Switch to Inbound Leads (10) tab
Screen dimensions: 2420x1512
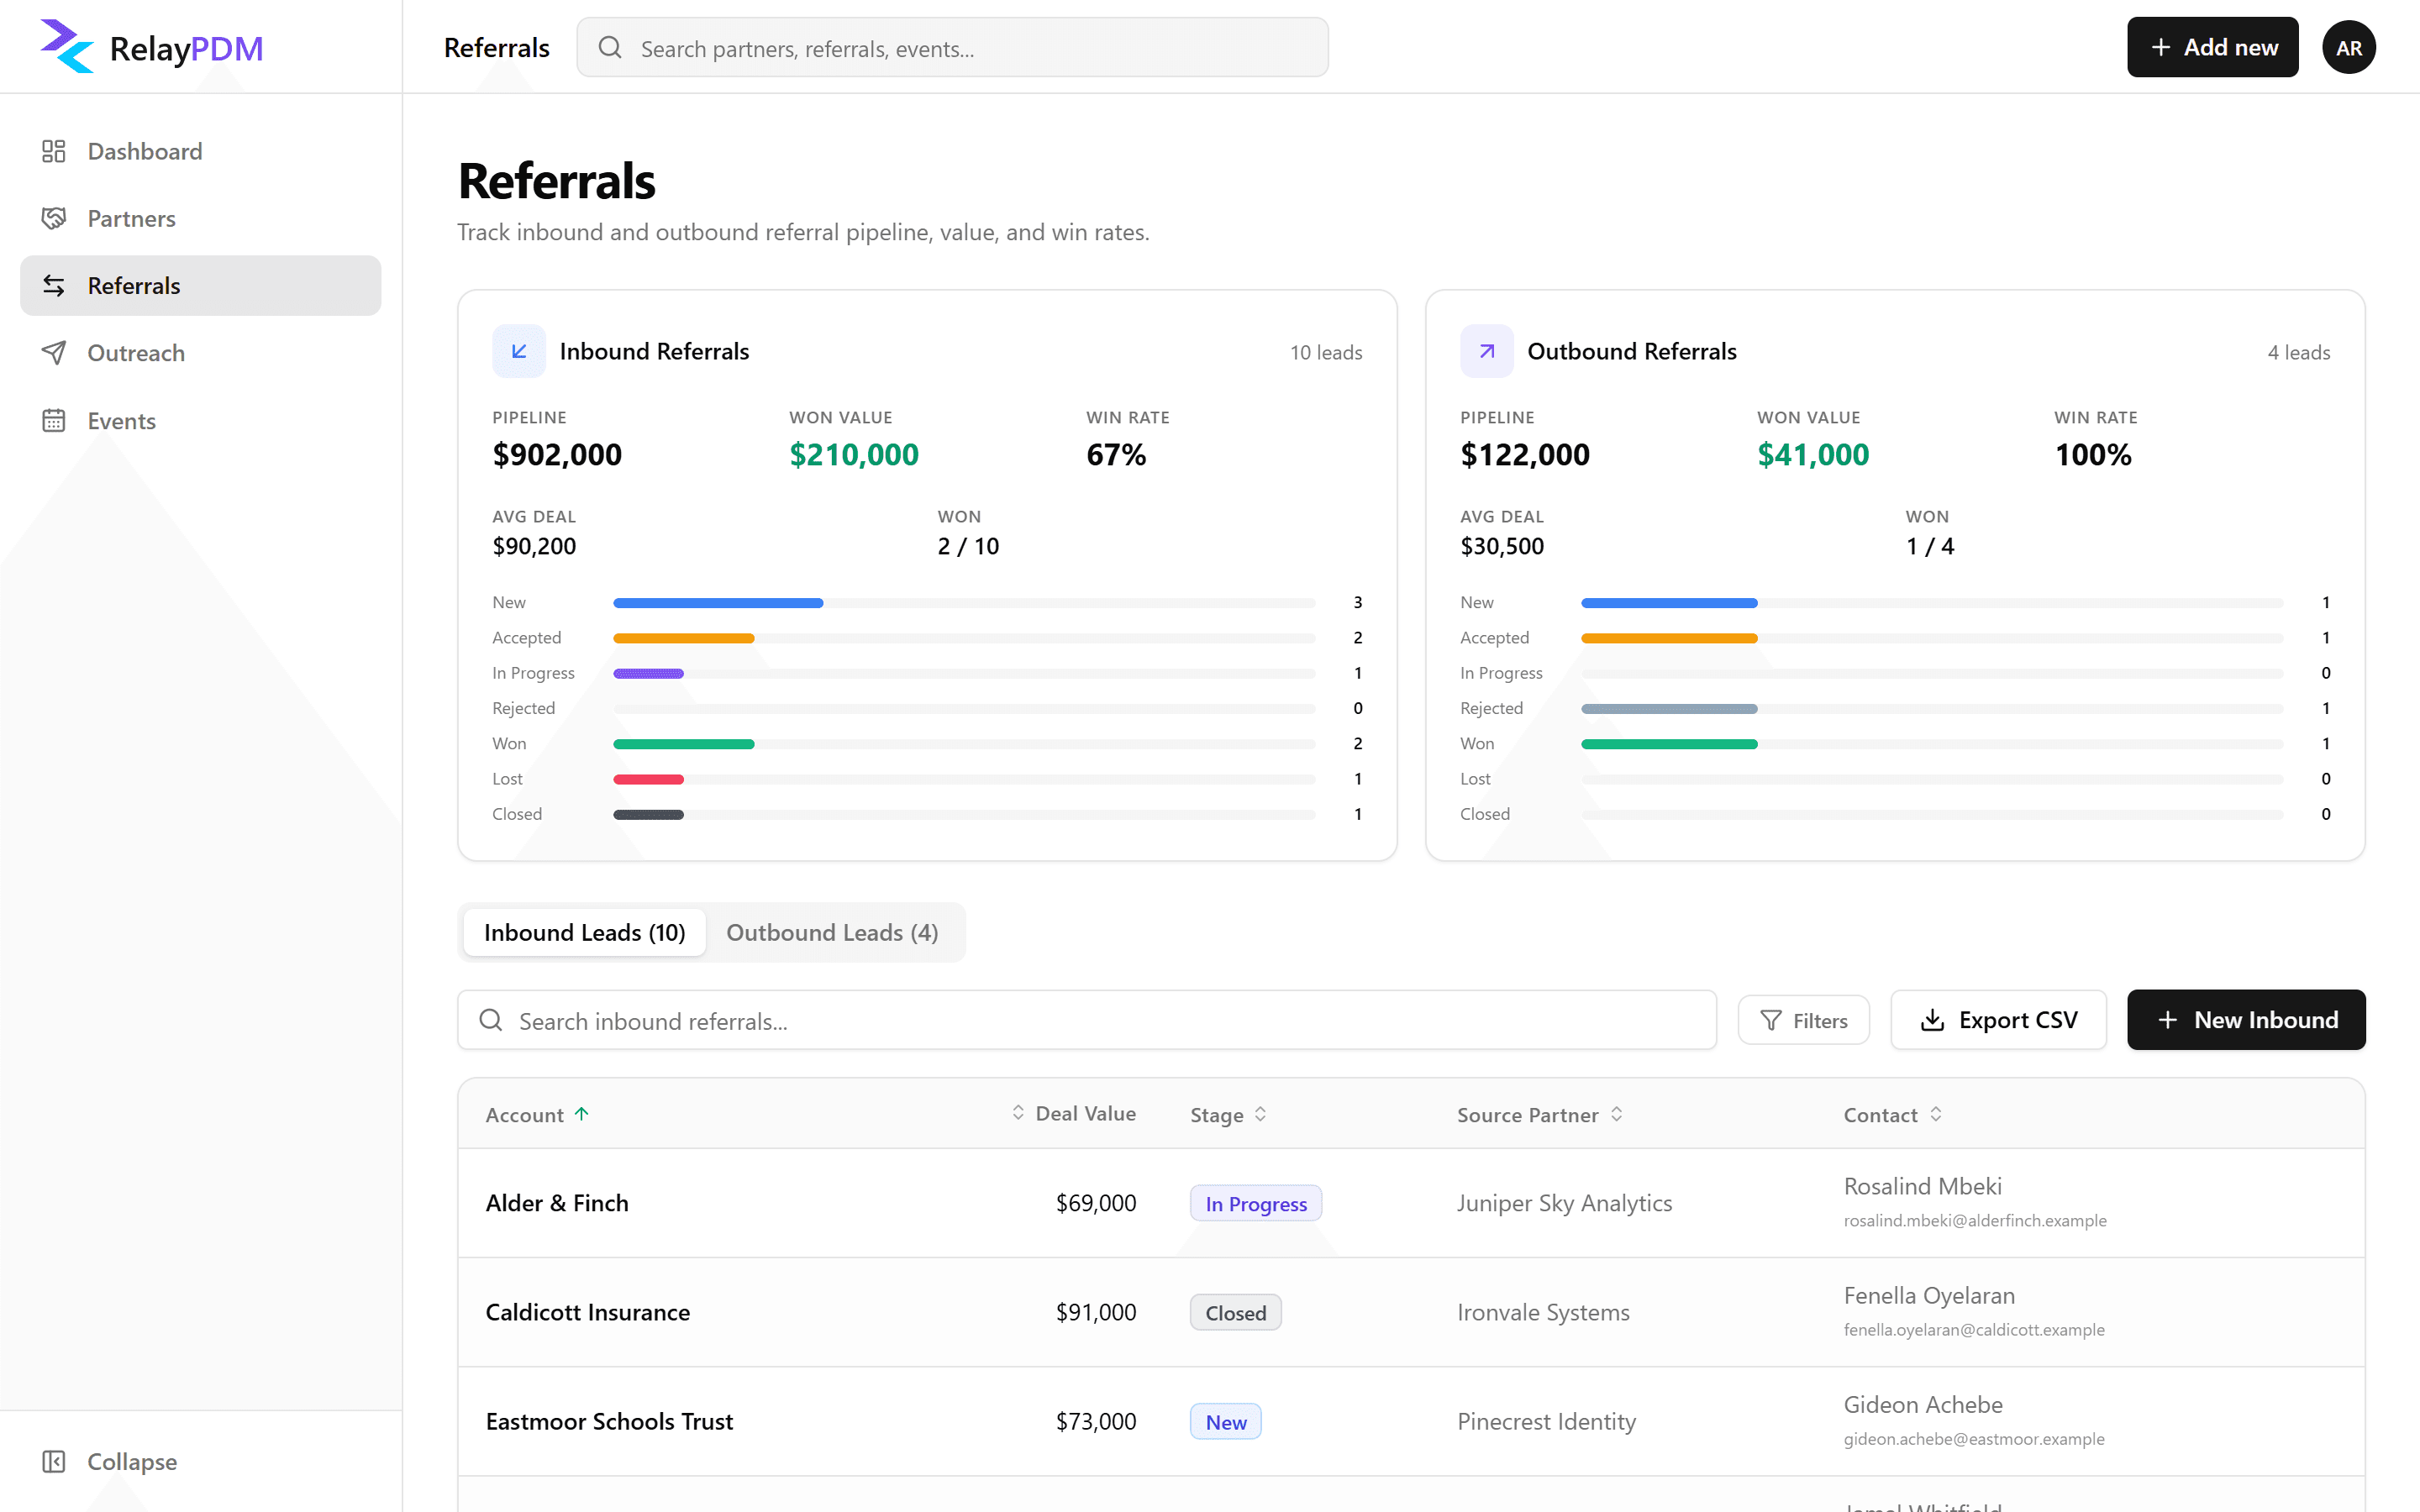click(x=585, y=932)
